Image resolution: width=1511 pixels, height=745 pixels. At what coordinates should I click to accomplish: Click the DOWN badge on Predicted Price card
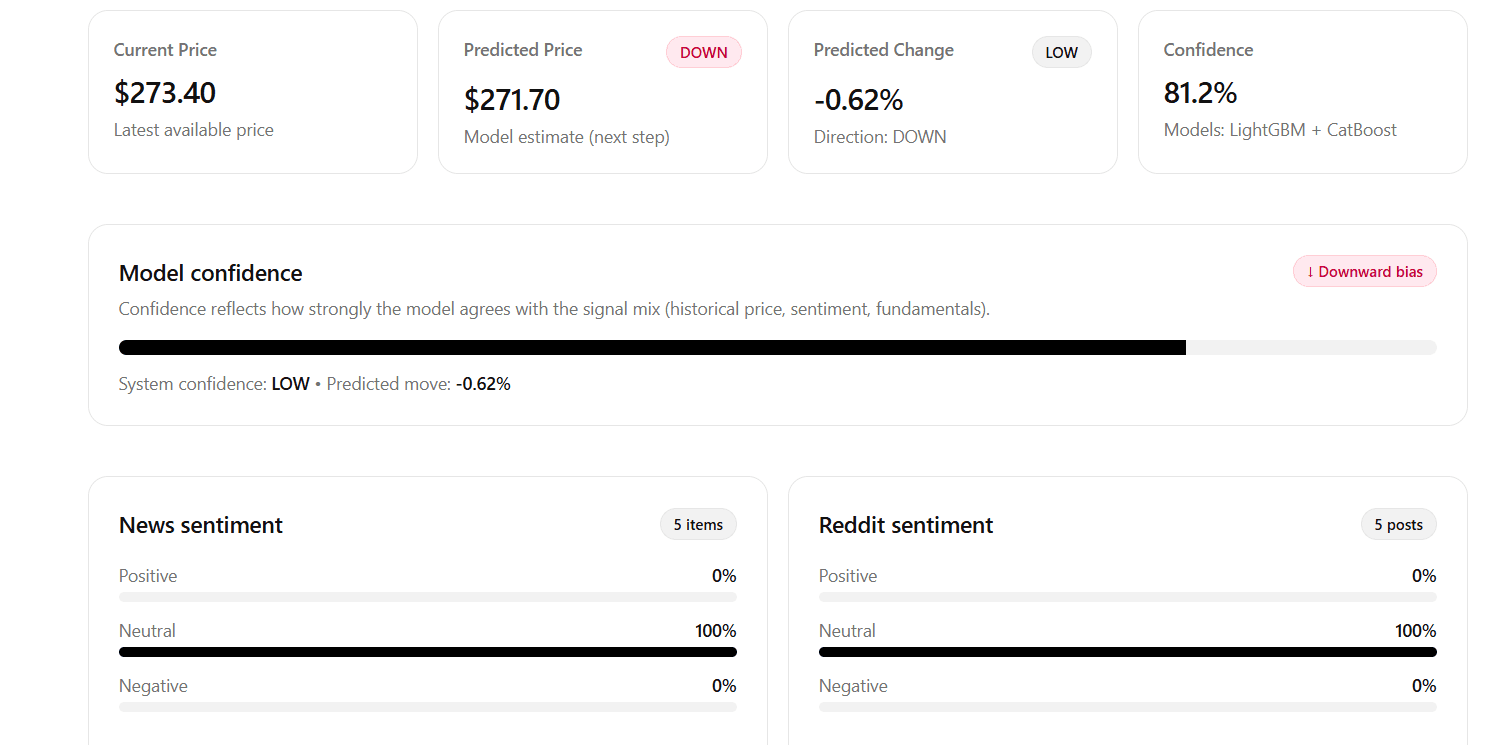point(704,52)
